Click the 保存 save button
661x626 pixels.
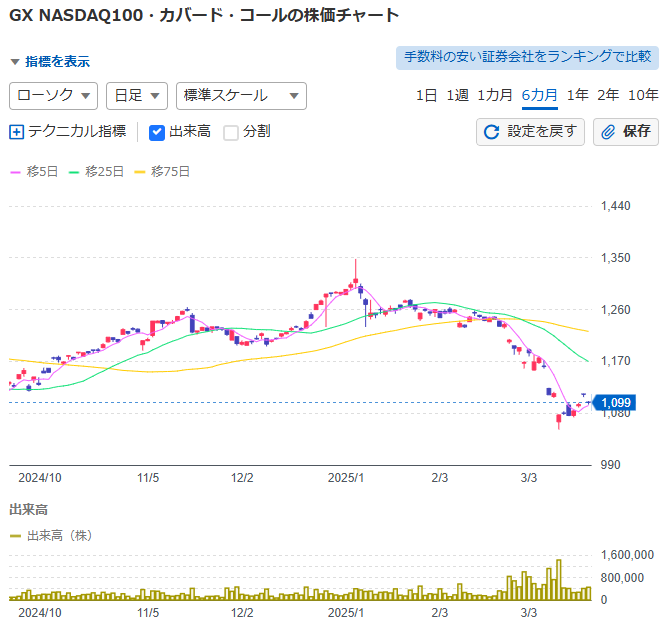pyautogui.click(x=626, y=132)
